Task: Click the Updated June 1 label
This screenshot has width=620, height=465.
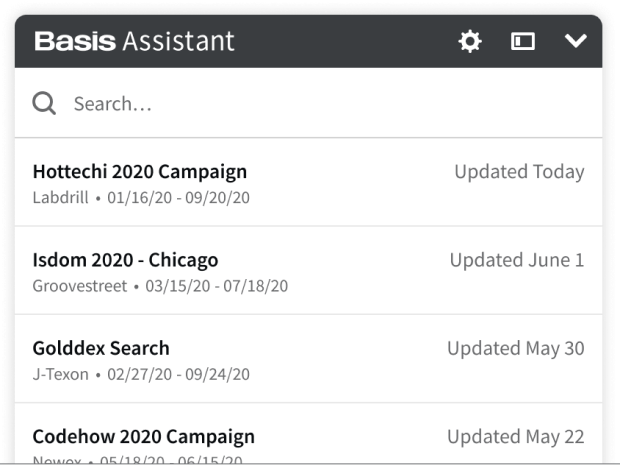Action: point(517,260)
